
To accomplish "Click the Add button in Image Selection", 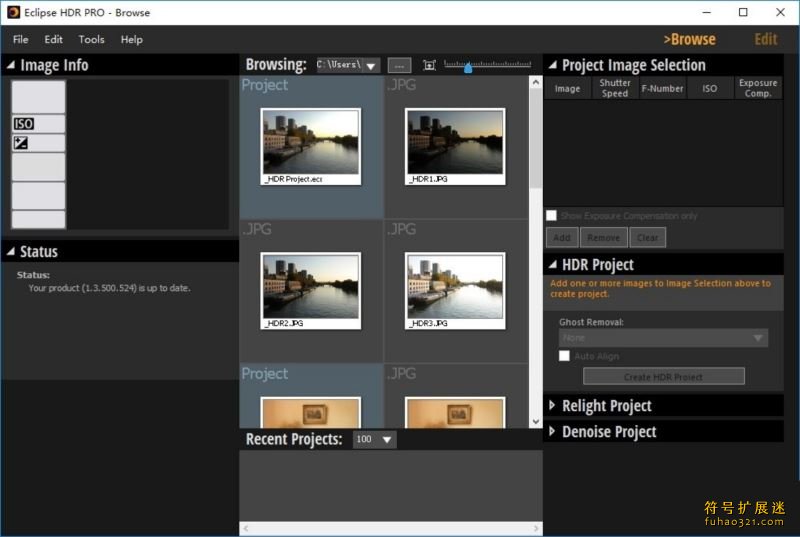I will (562, 238).
